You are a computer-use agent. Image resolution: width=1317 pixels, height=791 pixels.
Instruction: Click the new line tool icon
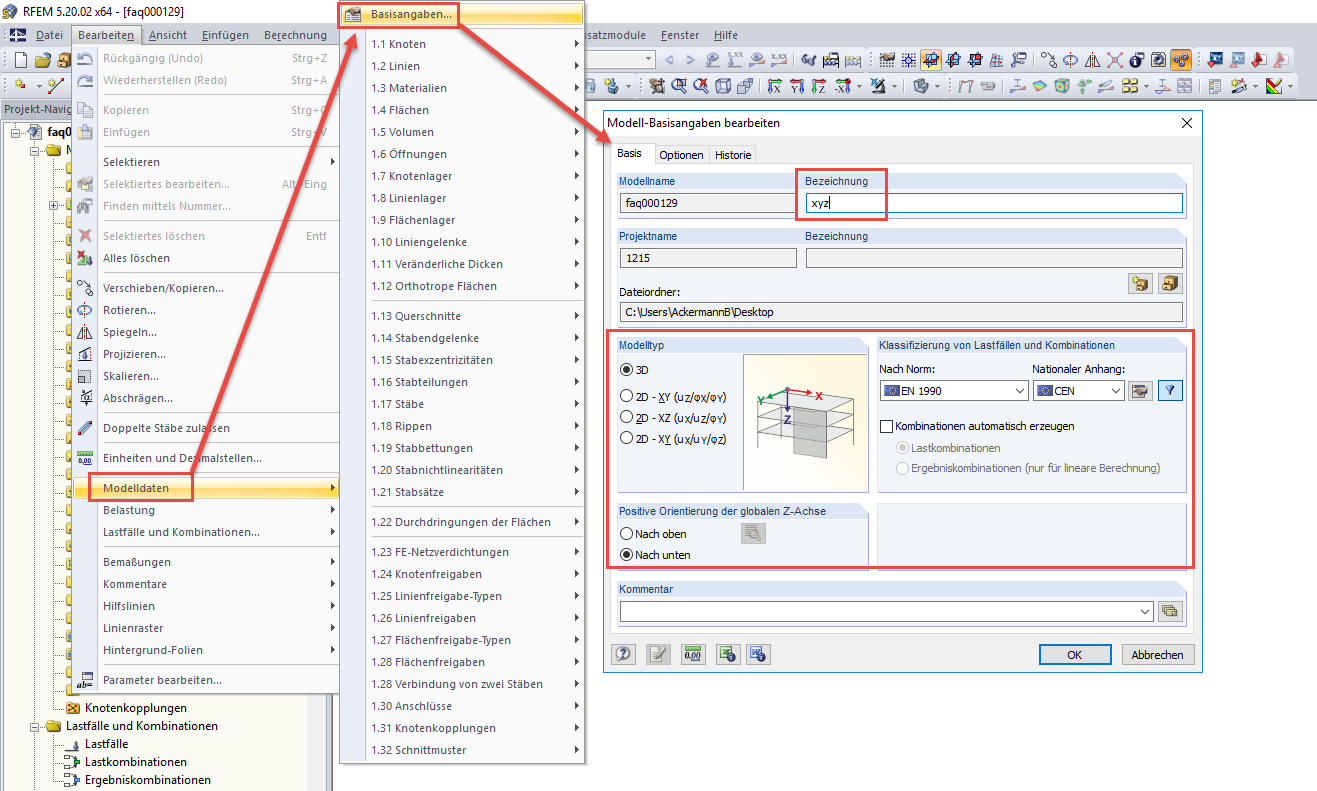pos(56,86)
